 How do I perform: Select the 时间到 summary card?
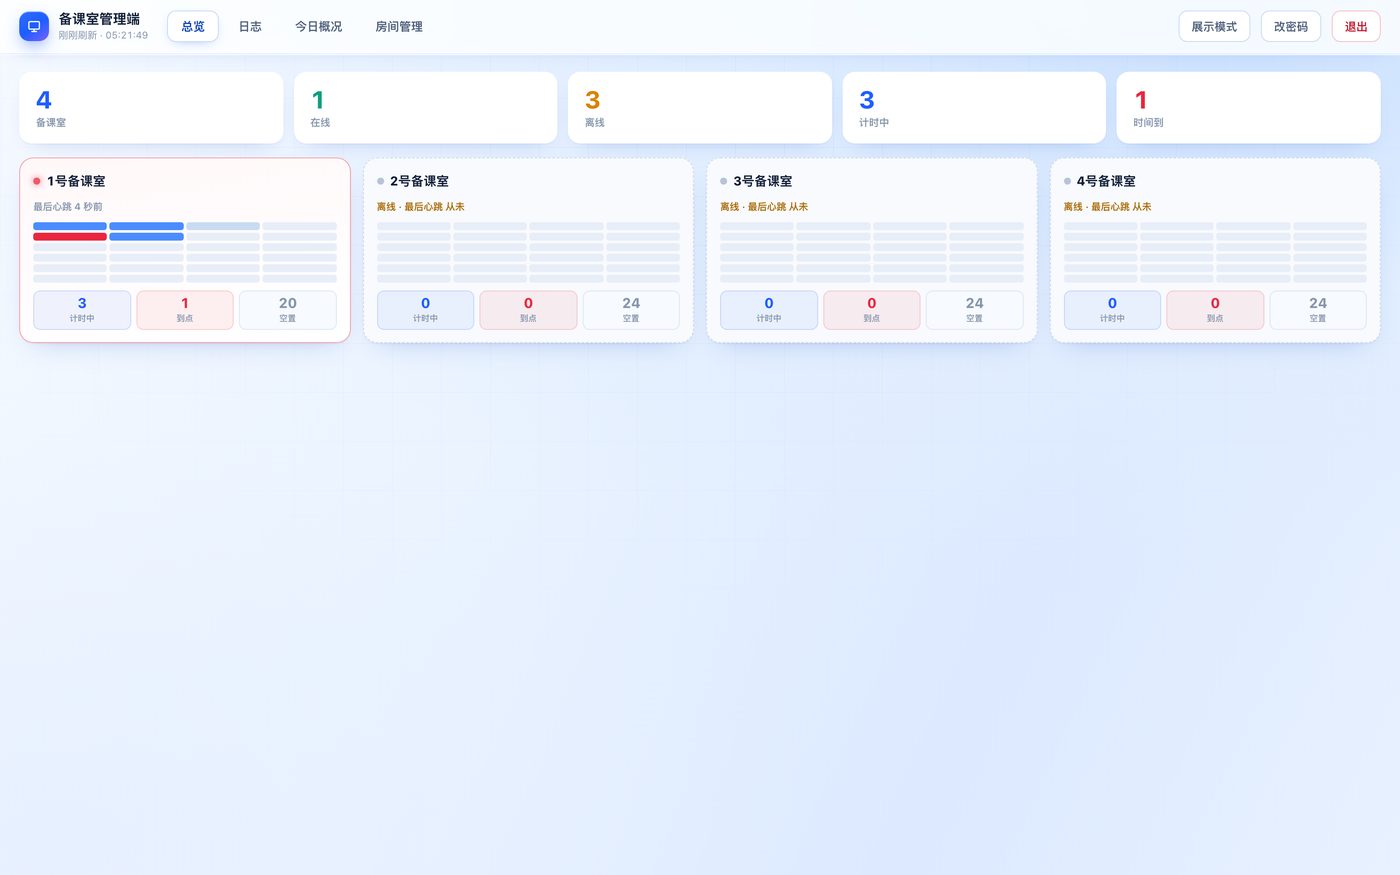(1248, 107)
